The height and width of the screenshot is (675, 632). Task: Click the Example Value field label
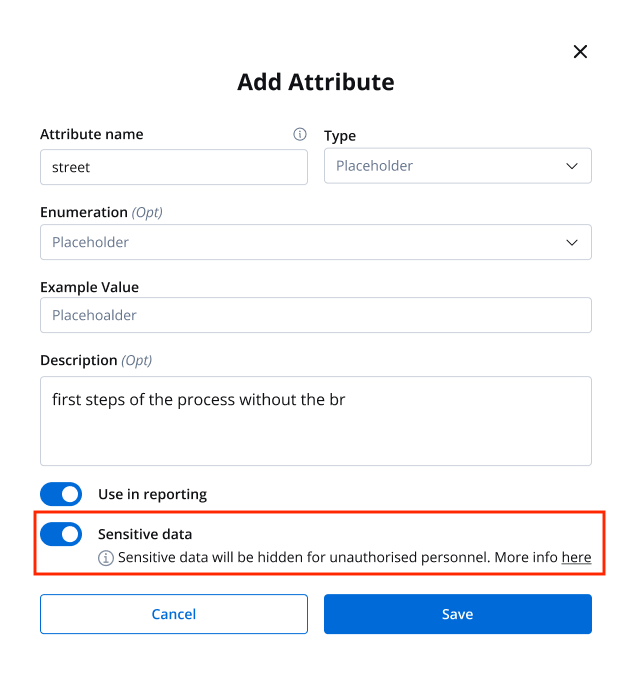point(90,287)
